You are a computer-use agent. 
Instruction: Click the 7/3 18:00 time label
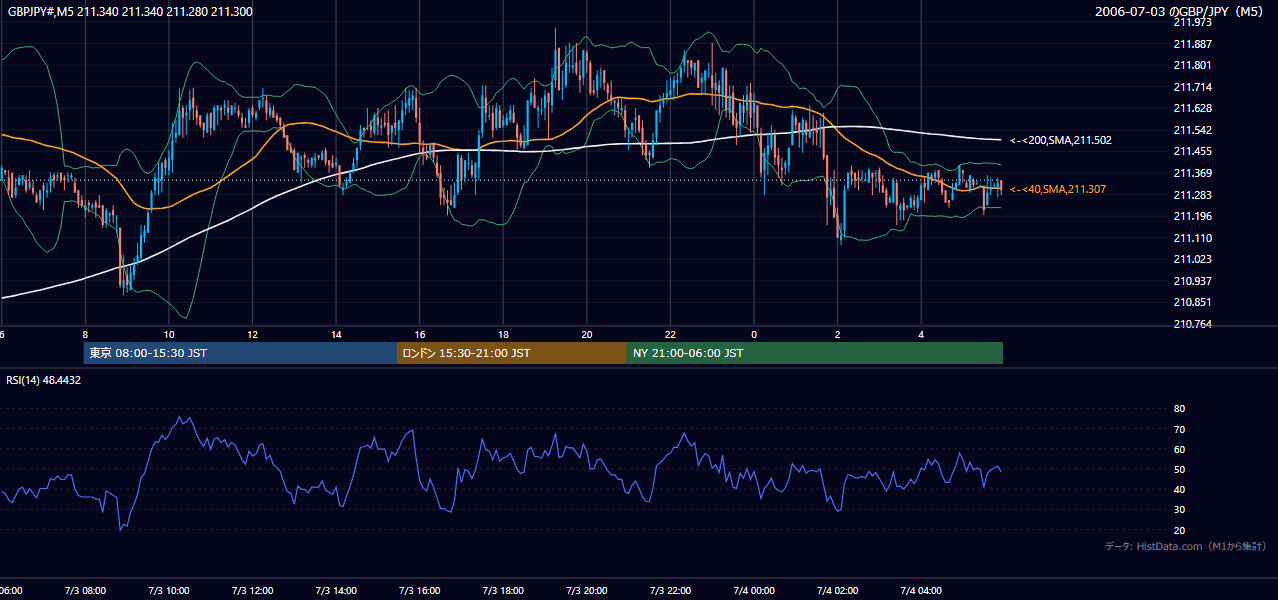503,591
